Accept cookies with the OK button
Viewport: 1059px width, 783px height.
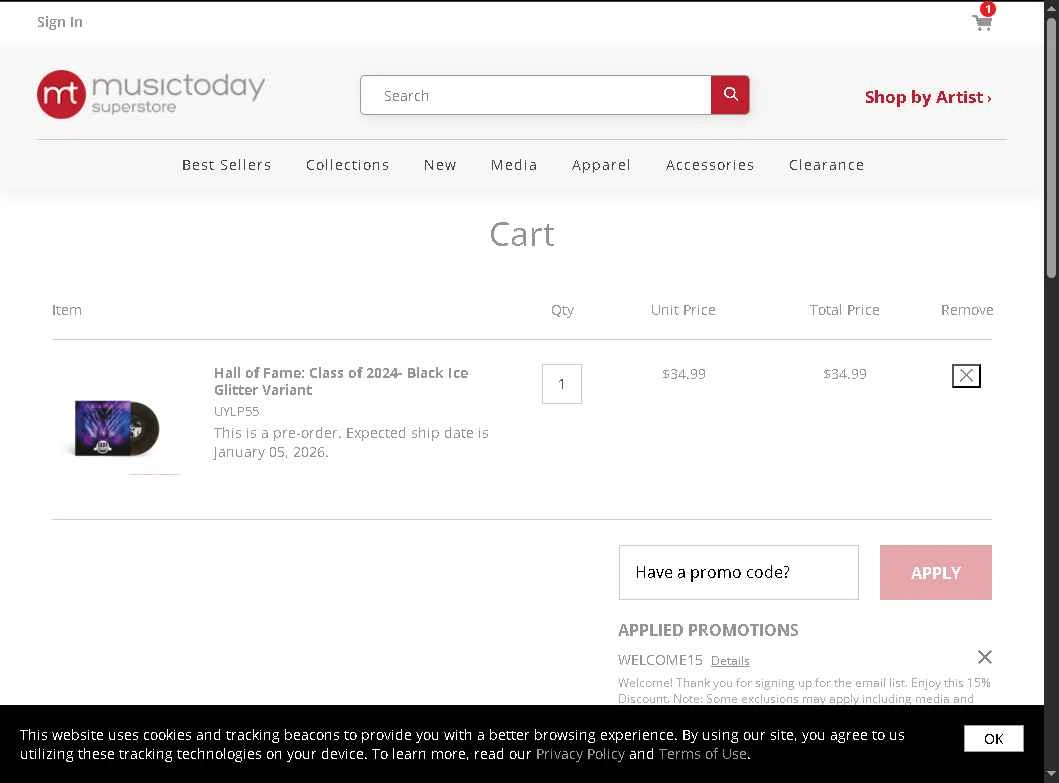[x=993, y=738]
